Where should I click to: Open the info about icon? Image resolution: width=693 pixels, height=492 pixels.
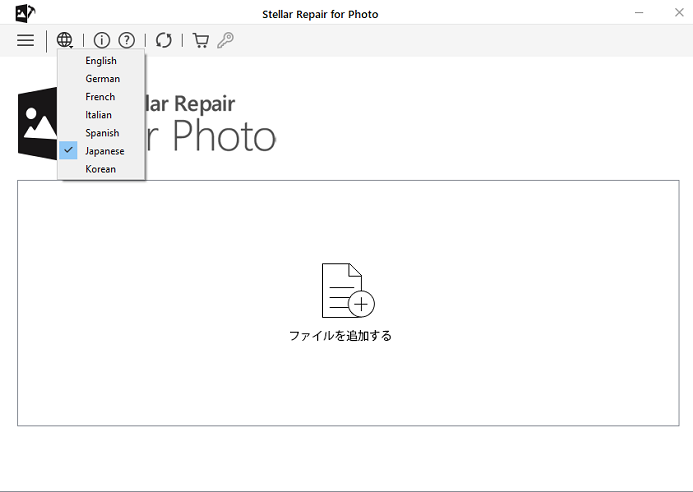tap(102, 41)
